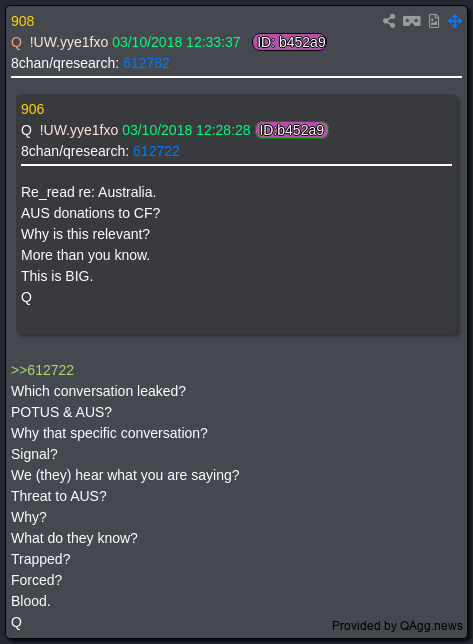
Task: Click the image file export icon
Action: click(434, 21)
